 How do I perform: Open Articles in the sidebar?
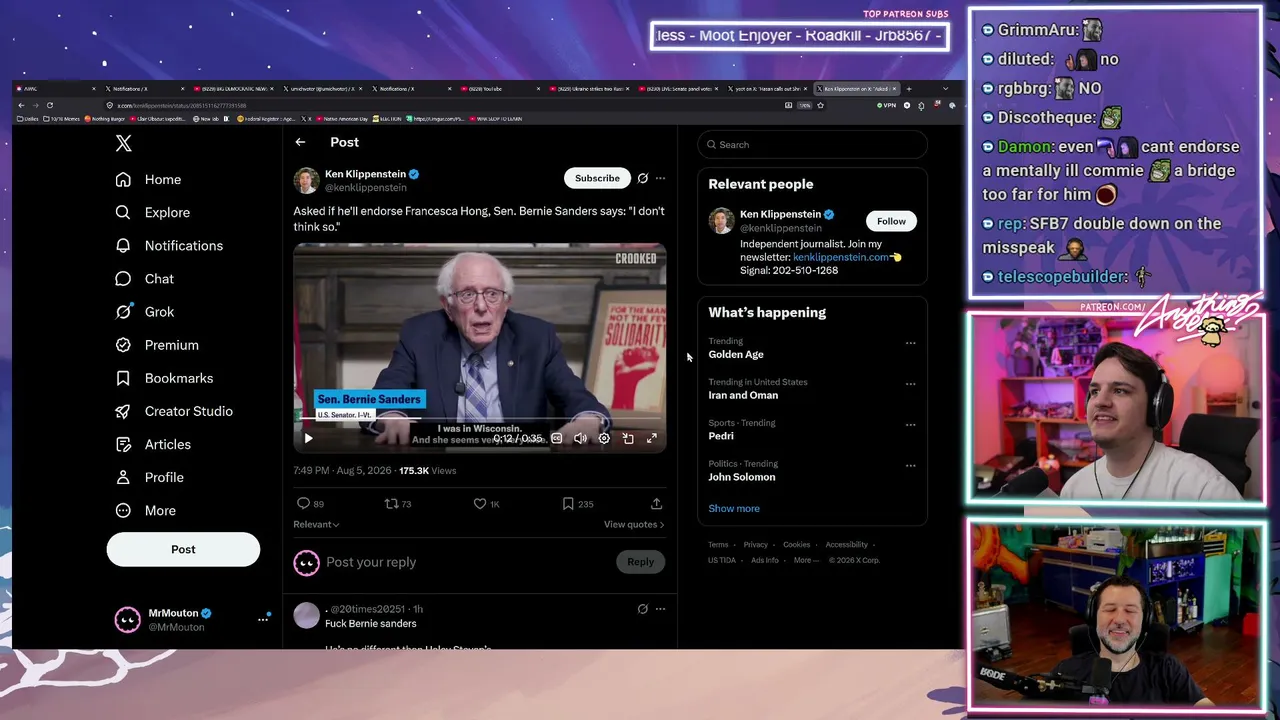coord(153,444)
